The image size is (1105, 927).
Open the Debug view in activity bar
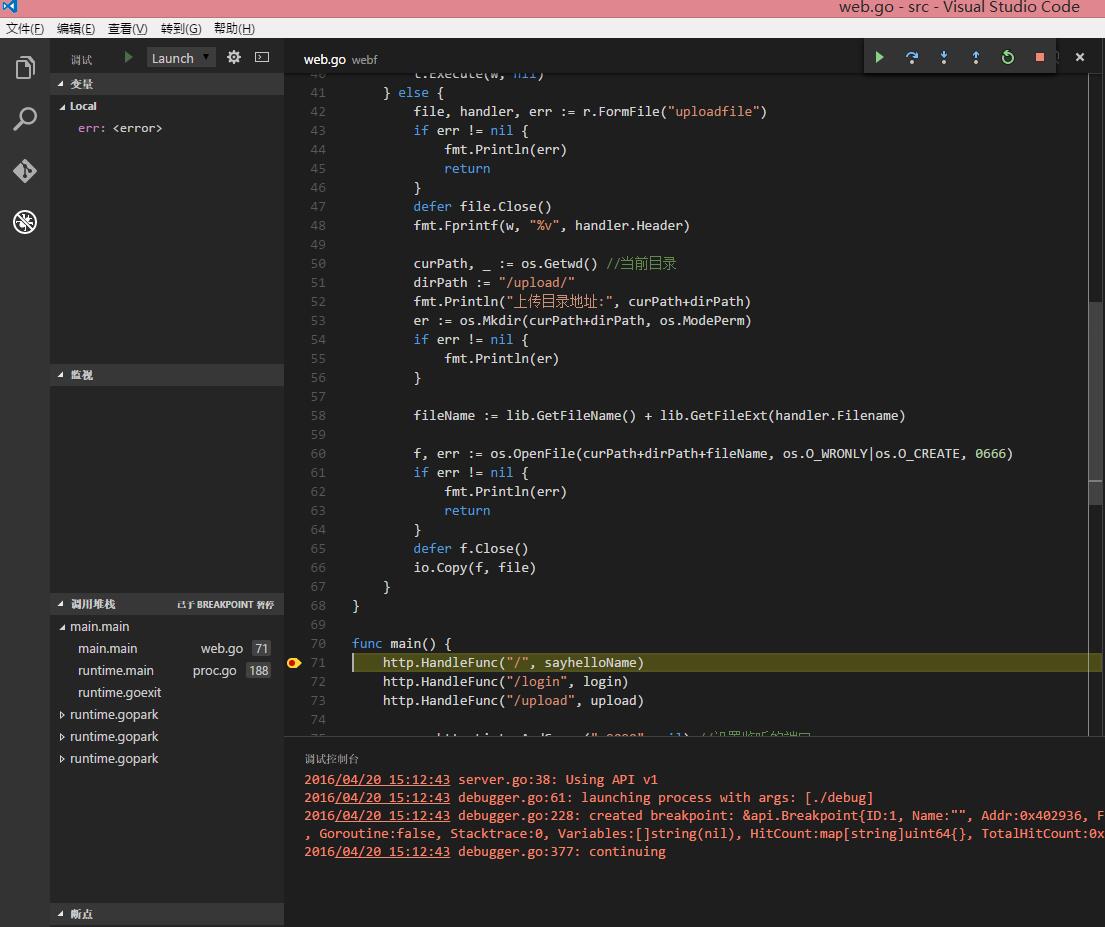(25, 222)
